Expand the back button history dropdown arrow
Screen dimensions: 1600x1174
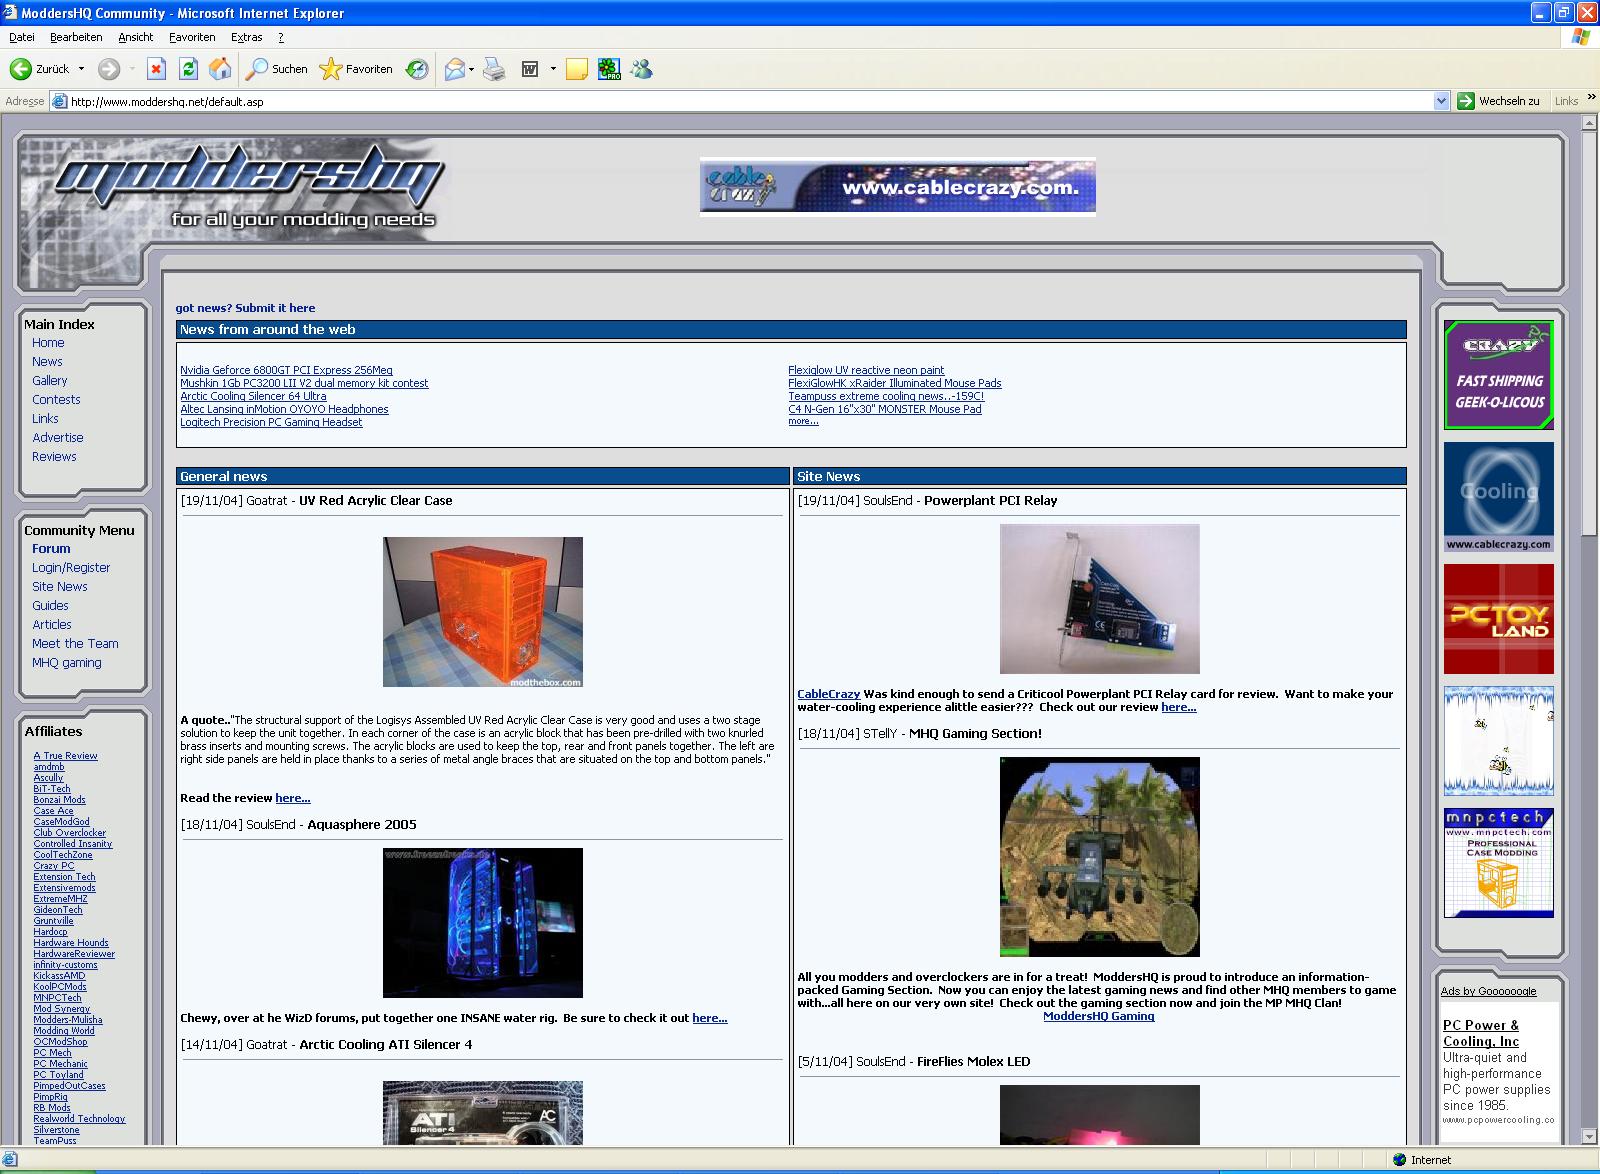pos(81,69)
